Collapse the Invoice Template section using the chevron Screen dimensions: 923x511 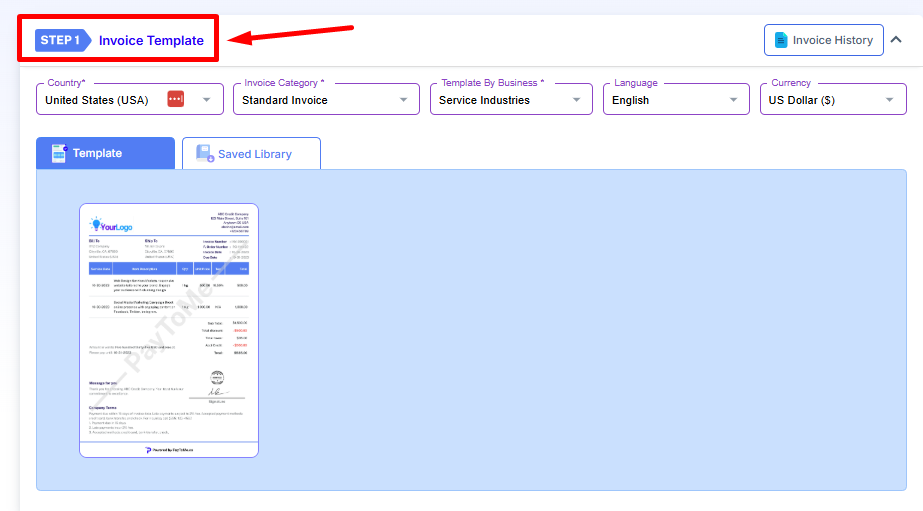click(x=896, y=40)
